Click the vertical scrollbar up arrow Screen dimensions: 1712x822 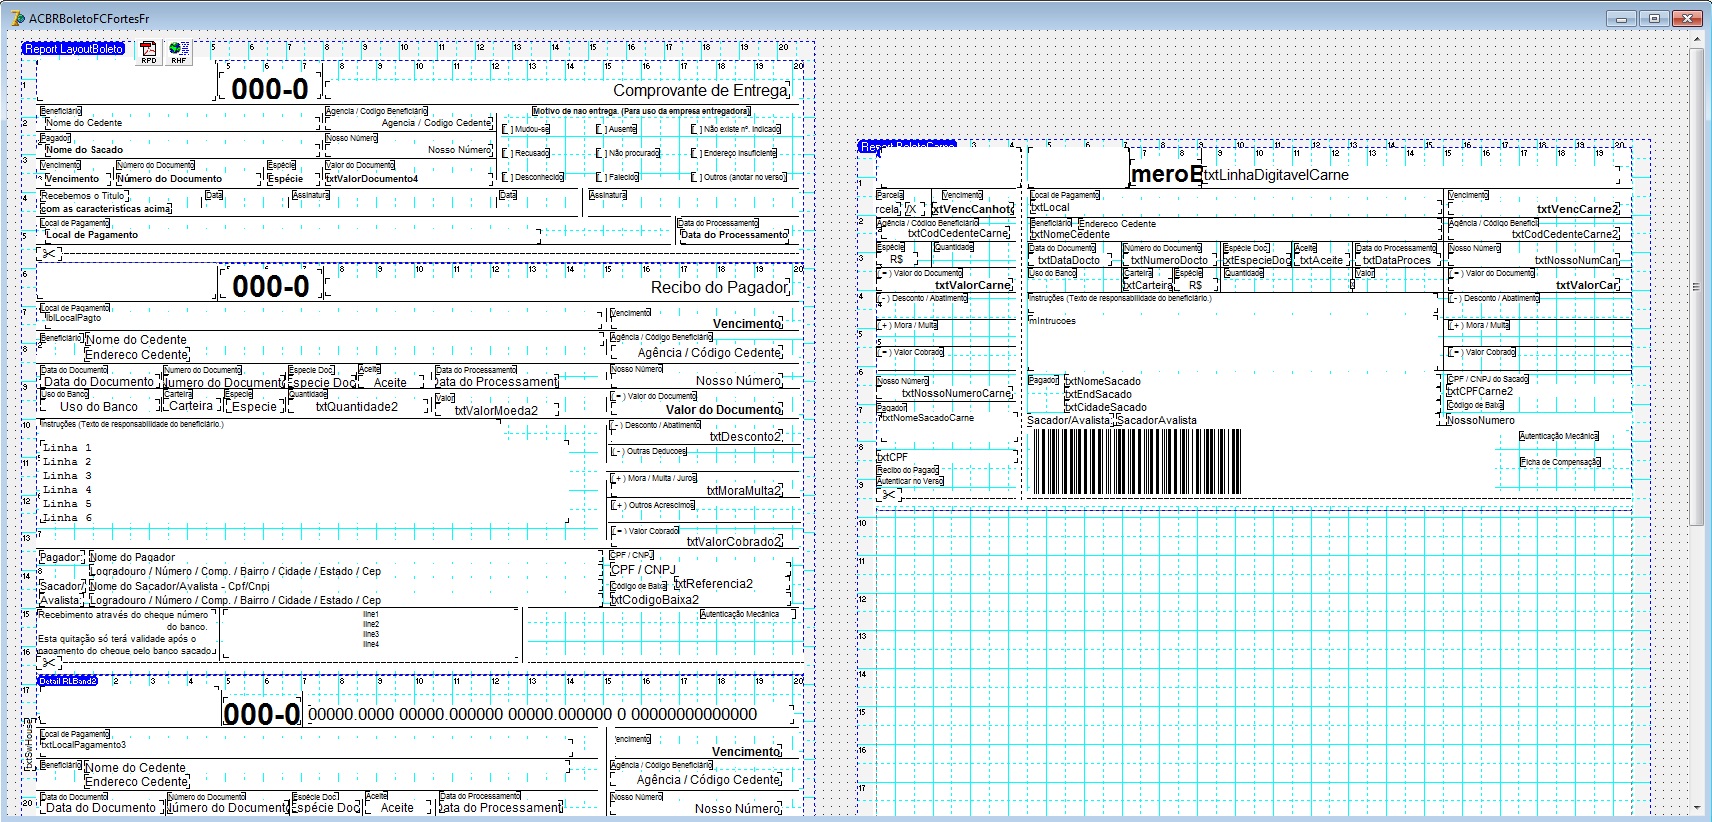click(x=1697, y=40)
